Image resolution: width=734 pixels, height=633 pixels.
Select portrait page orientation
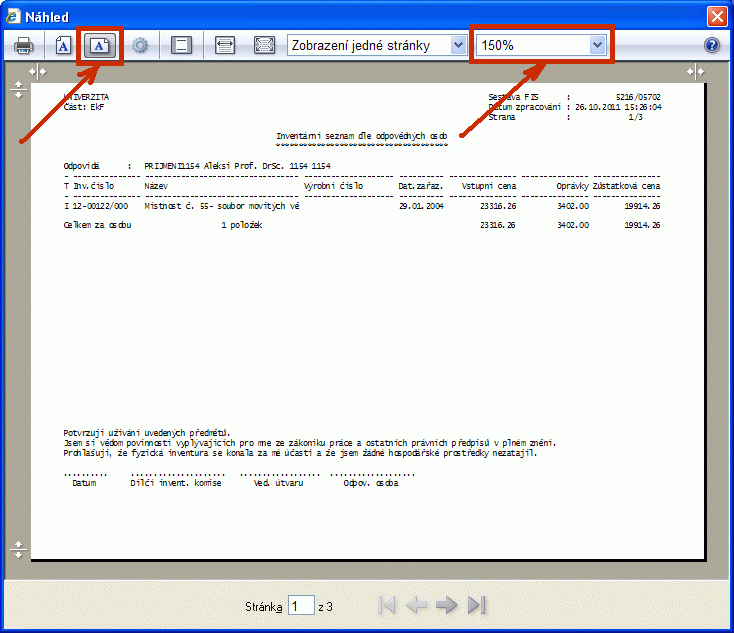pyautogui.click(x=63, y=45)
